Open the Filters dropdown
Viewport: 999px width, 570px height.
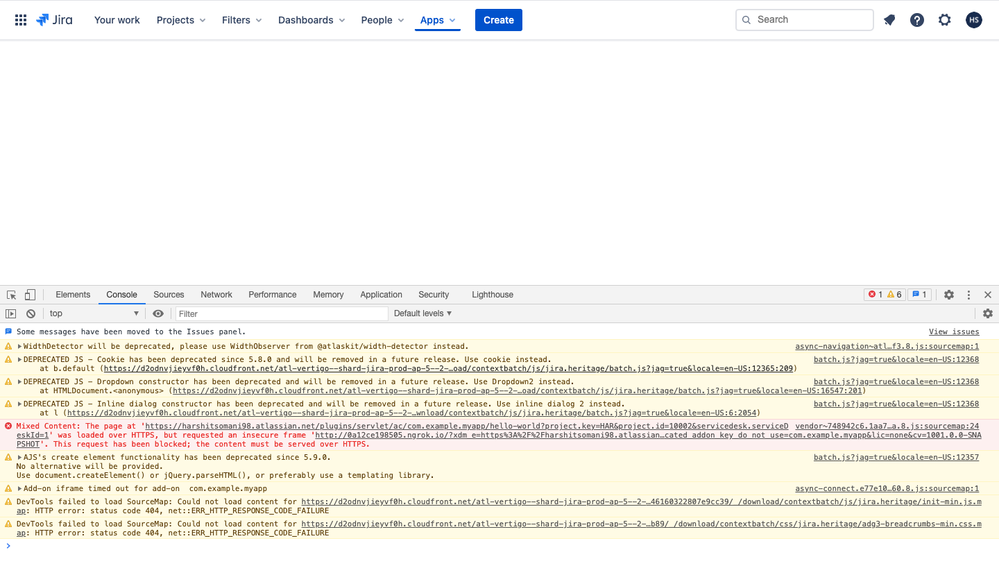pos(241,20)
